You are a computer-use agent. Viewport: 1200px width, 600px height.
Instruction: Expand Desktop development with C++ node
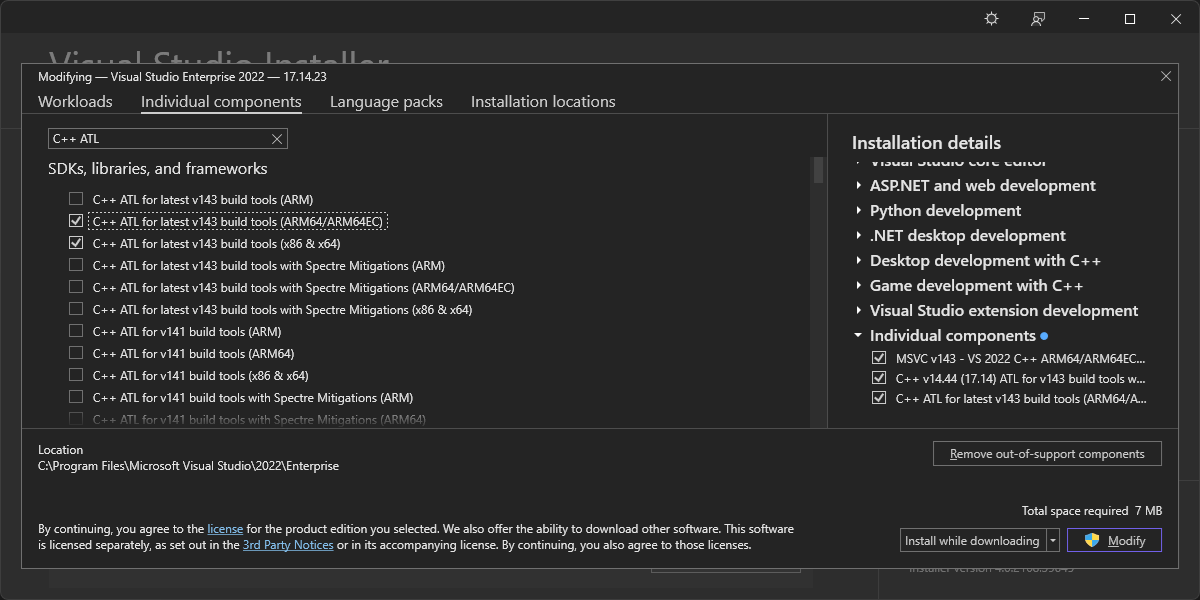click(x=859, y=261)
